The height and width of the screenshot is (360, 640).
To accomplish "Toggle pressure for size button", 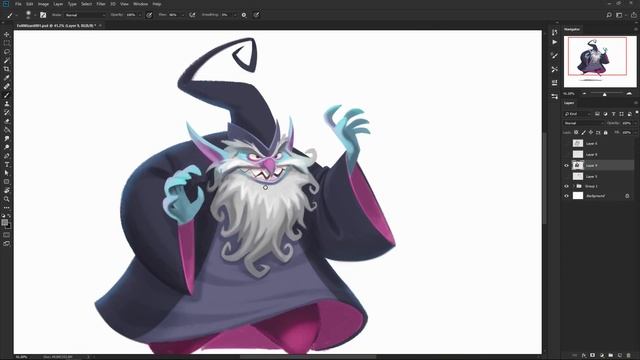I will [x=256, y=15].
